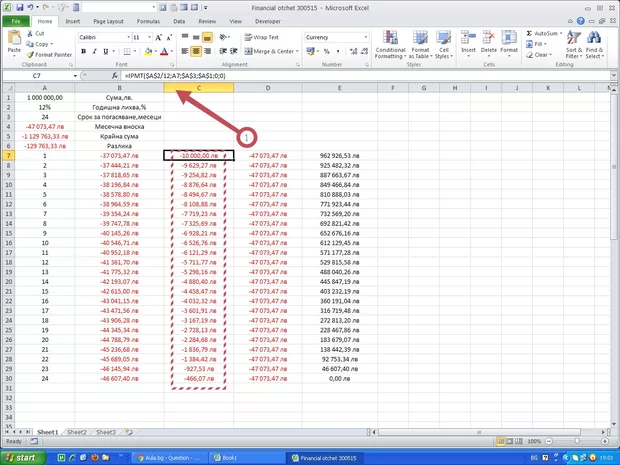620x465 pixels.
Task: Switch to Sheet2 worksheet tab
Action: (77, 432)
